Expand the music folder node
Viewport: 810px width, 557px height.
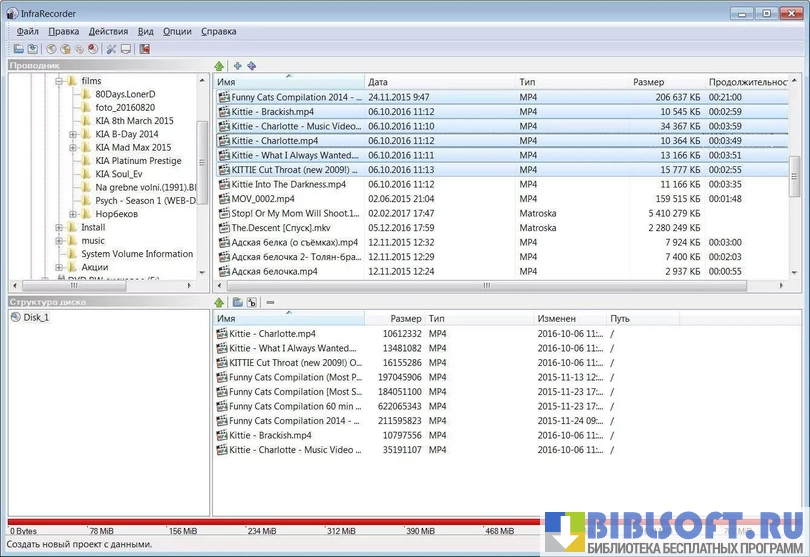pos(59,241)
